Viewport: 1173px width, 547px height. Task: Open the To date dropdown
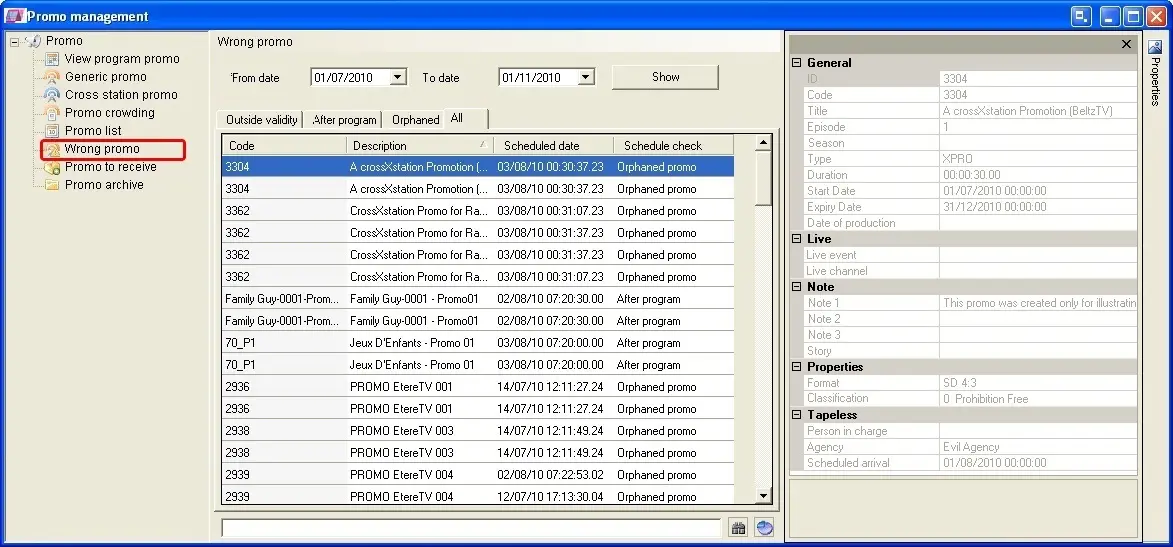point(585,77)
